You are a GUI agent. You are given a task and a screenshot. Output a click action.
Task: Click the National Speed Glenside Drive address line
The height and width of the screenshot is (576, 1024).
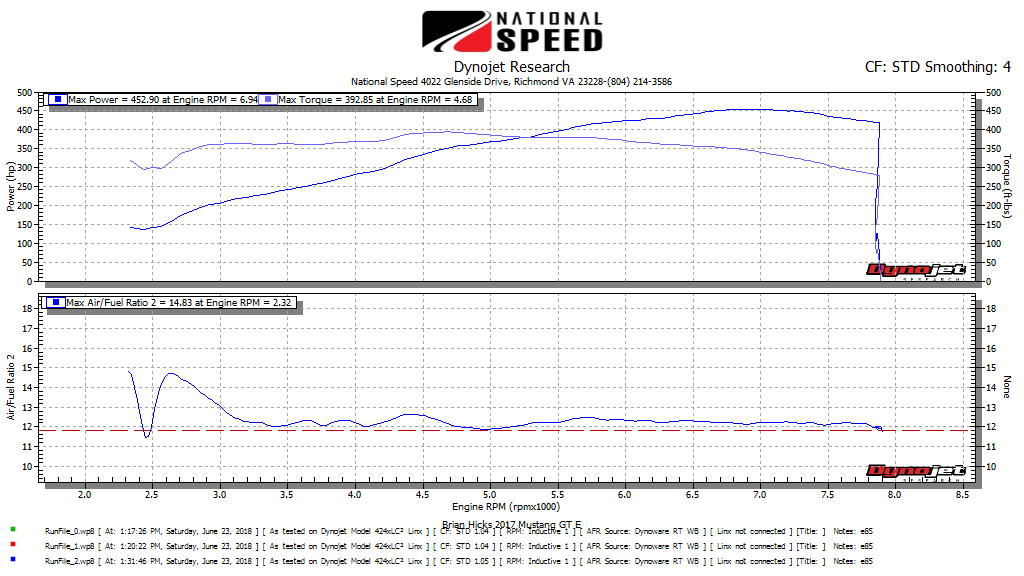pyautogui.click(x=511, y=82)
